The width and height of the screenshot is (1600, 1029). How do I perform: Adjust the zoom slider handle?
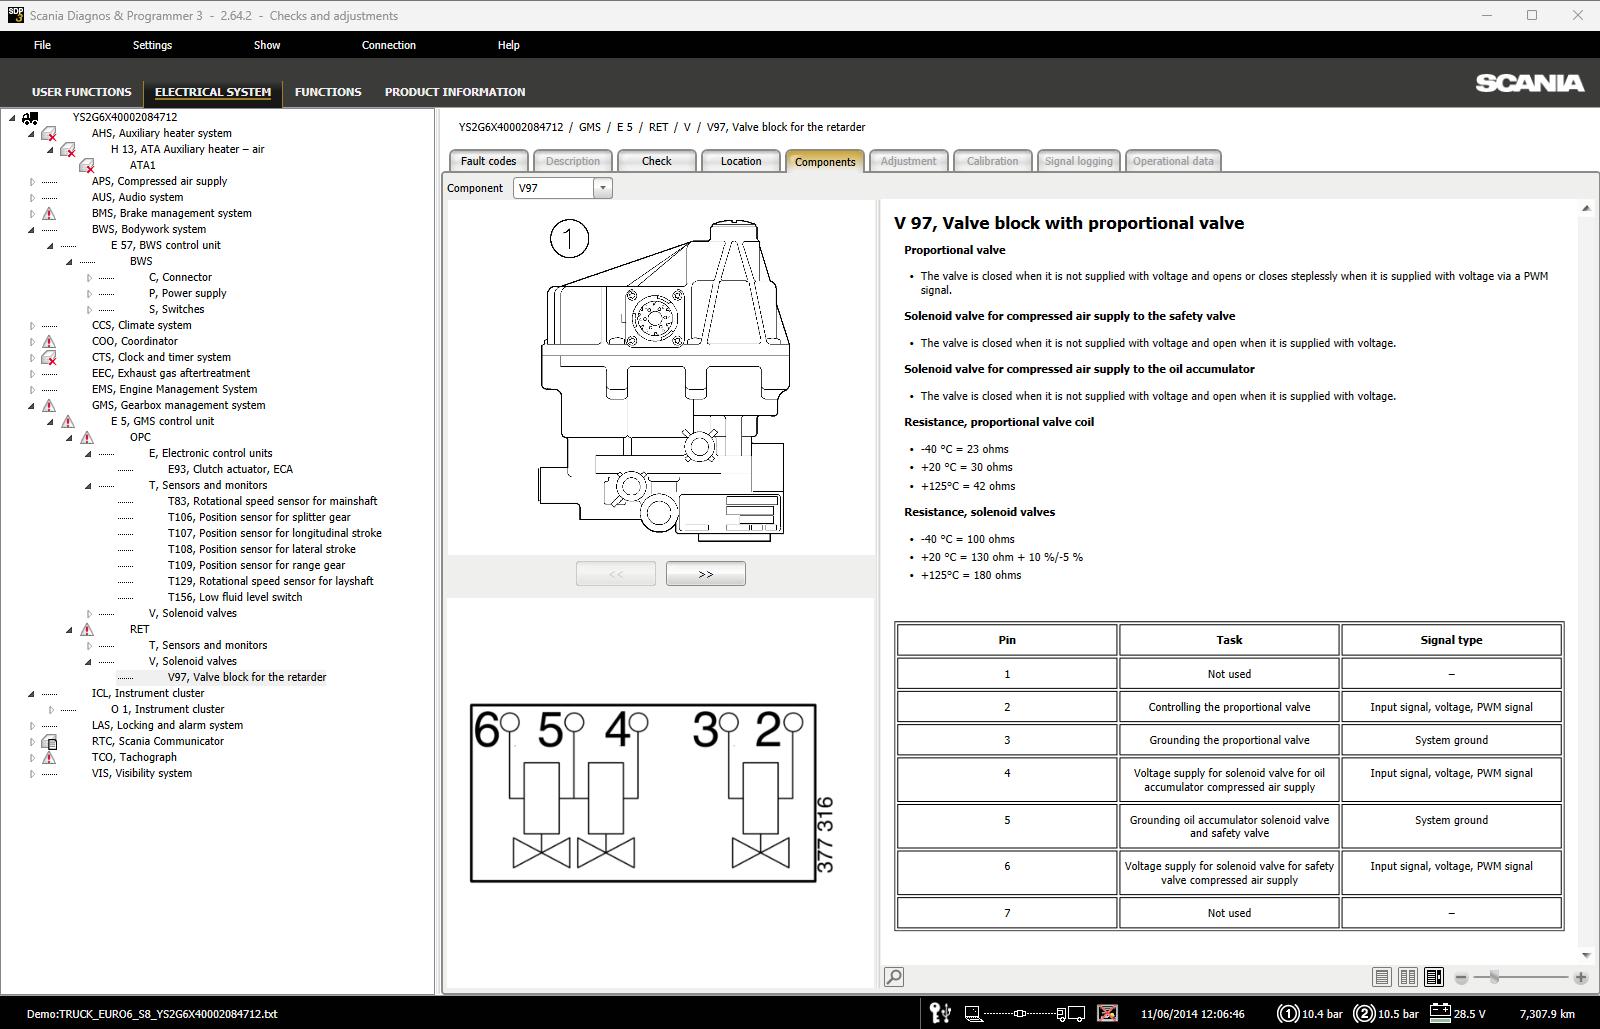(1494, 977)
